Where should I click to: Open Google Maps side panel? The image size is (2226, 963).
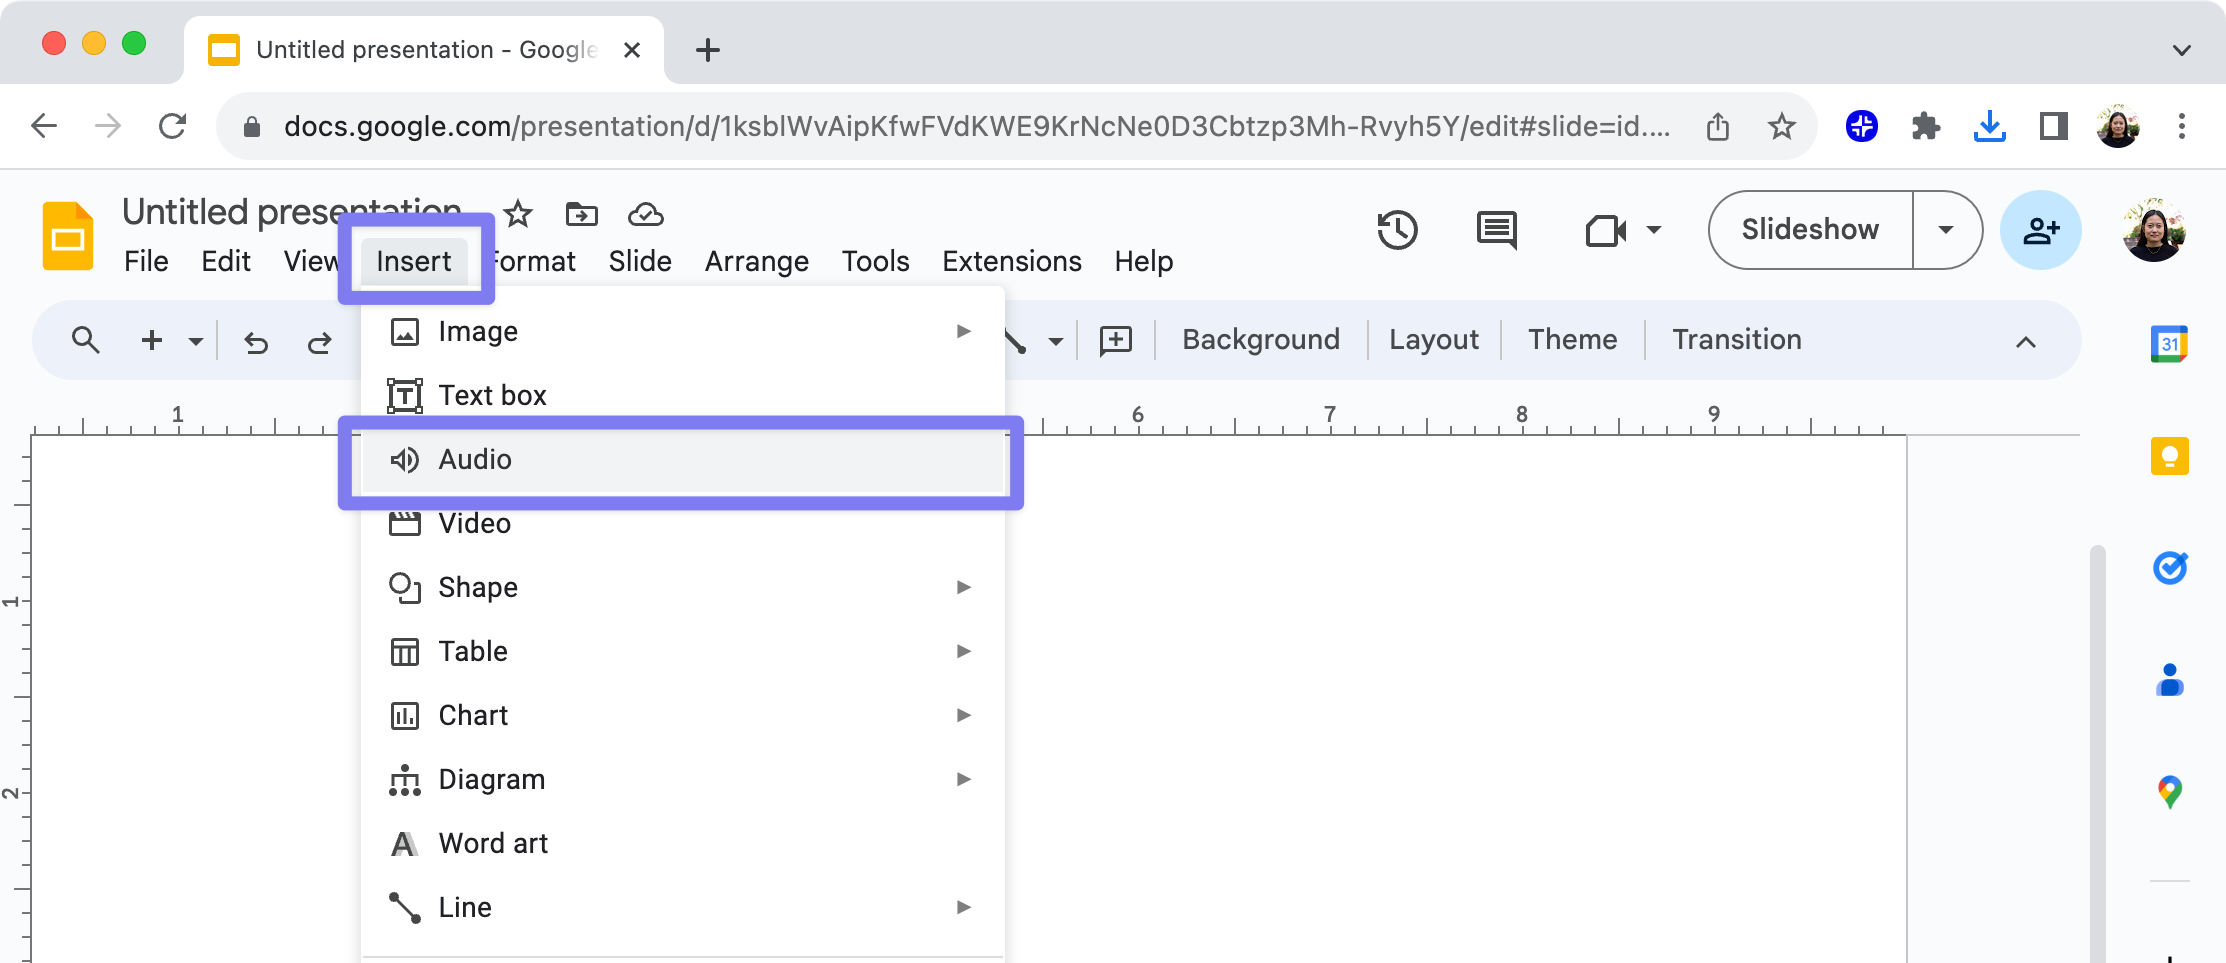click(2169, 792)
